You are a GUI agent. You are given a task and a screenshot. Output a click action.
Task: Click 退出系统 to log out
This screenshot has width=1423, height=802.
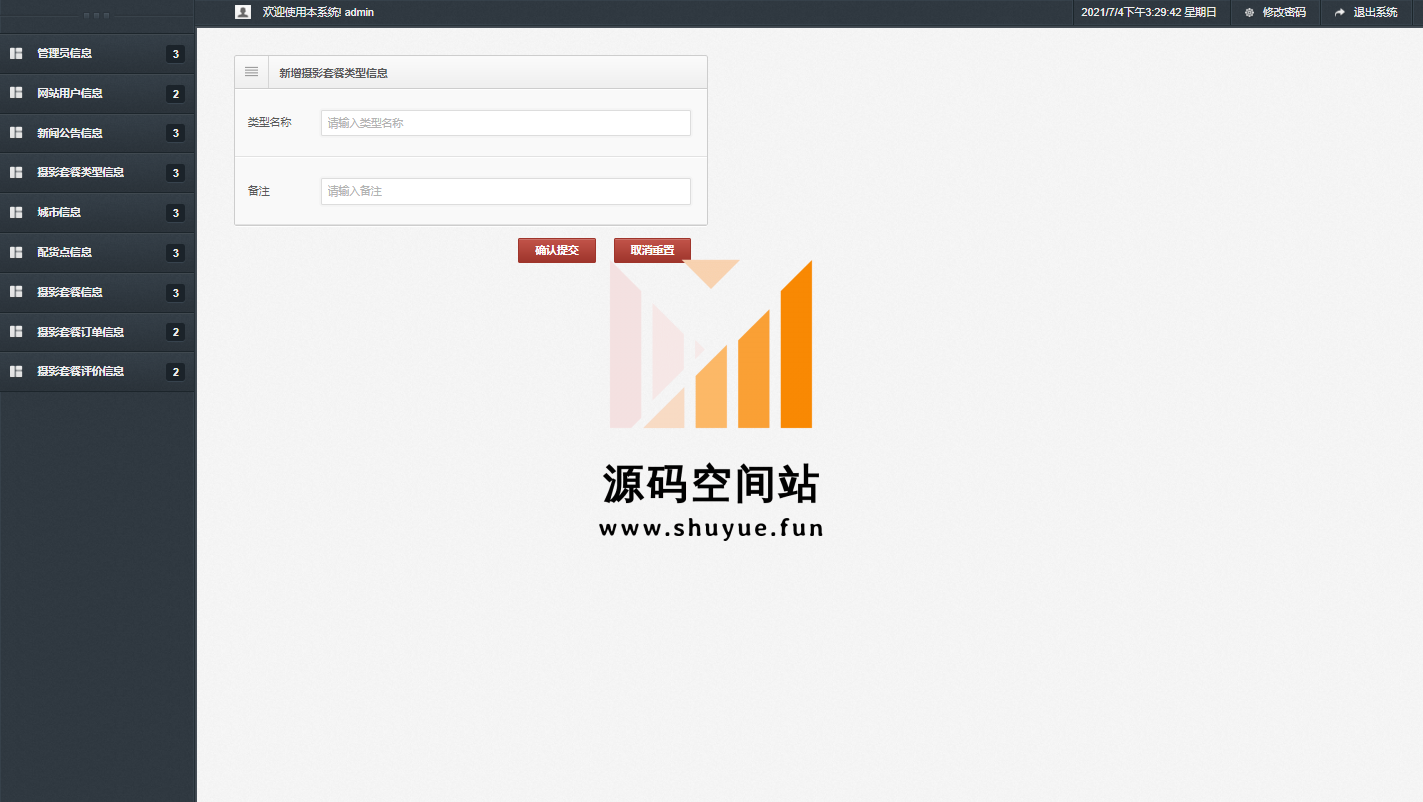coord(1375,12)
